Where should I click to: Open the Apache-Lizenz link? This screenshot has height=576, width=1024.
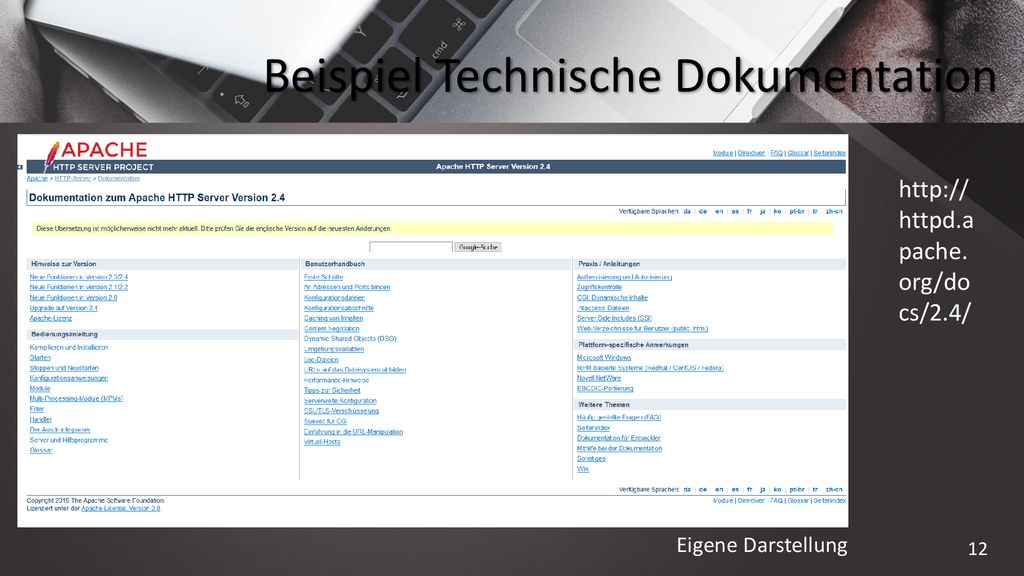click(50, 319)
